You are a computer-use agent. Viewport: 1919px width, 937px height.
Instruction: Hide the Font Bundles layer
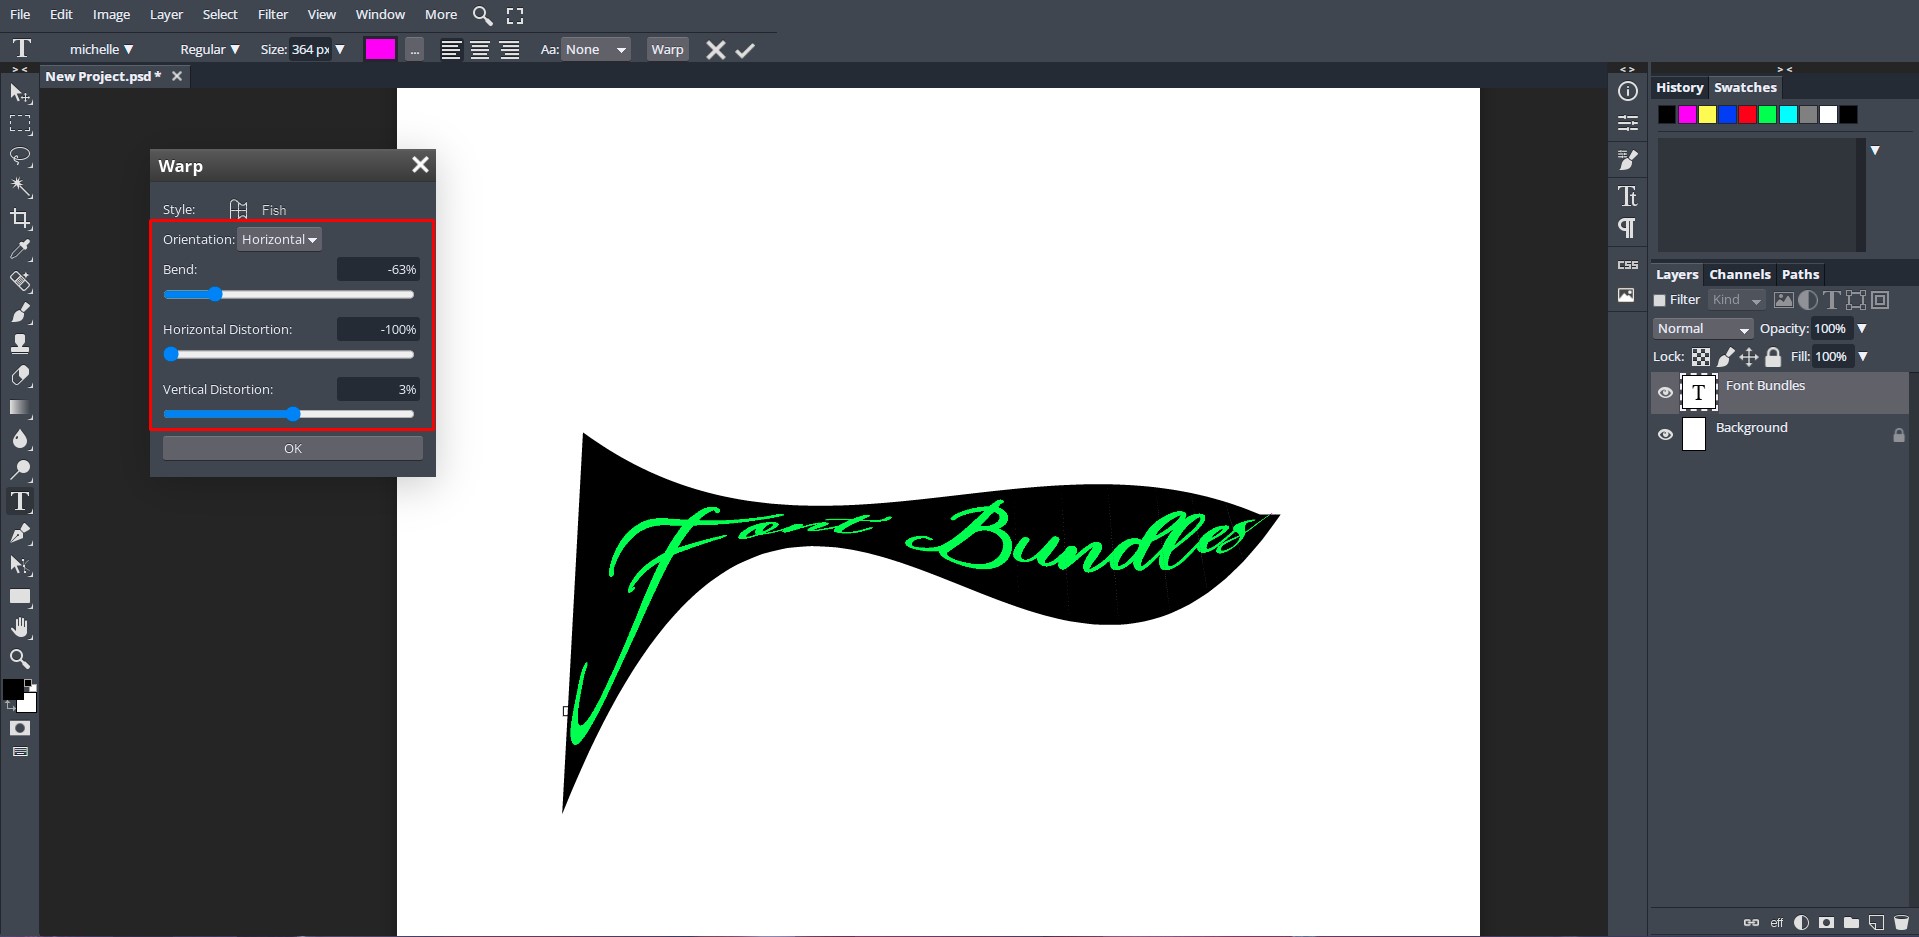click(x=1665, y=393)
